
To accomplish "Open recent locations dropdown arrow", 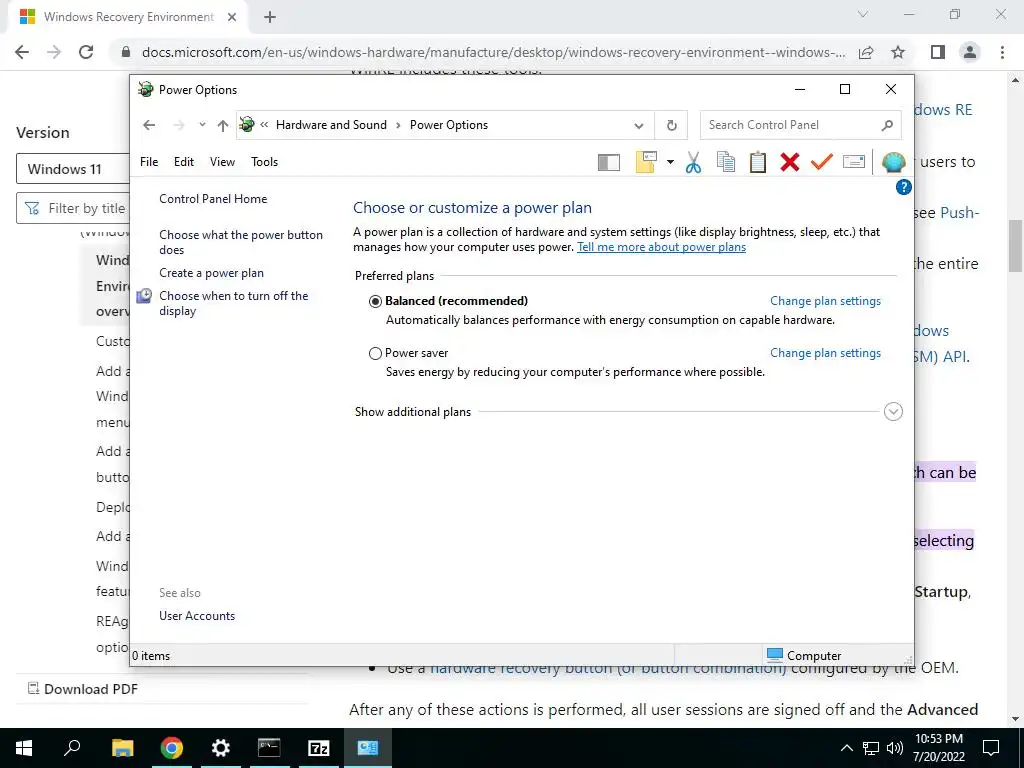I will 202,125.
